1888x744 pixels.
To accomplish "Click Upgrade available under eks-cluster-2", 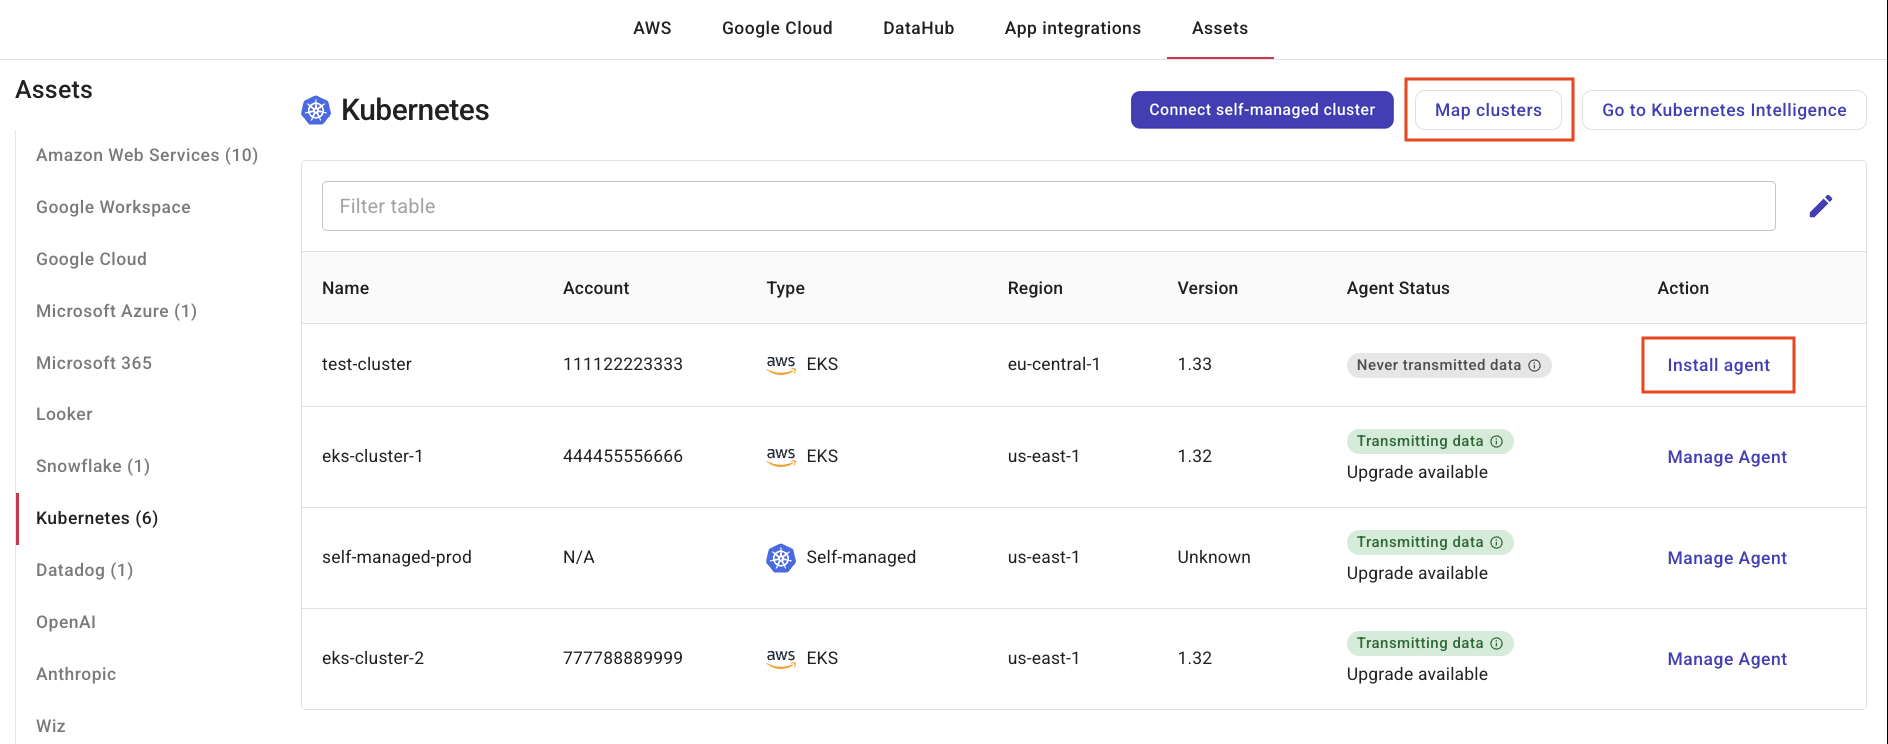I will [1417, 674].
